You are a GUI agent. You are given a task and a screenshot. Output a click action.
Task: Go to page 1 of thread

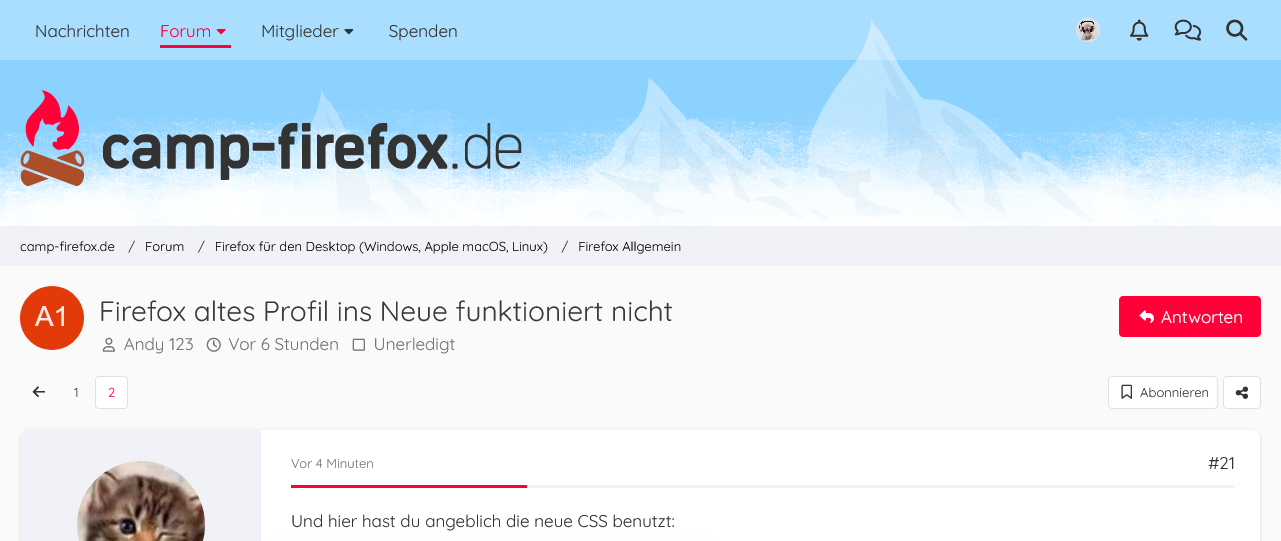tap(76, 393)
